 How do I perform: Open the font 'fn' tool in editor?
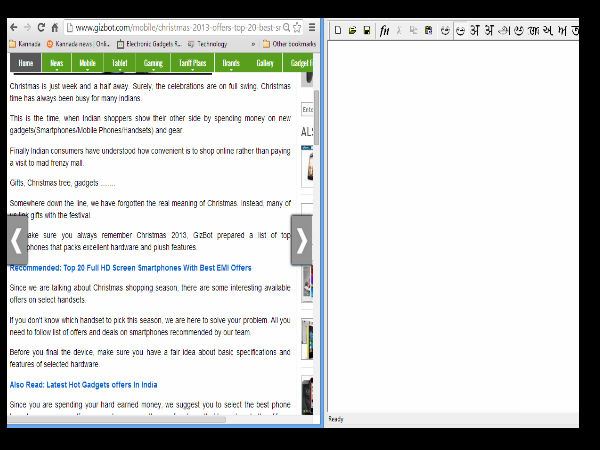click(384, 31)
